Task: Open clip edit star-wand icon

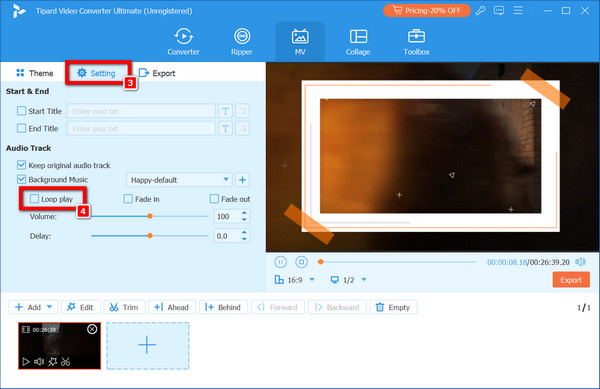Action: 52,361
